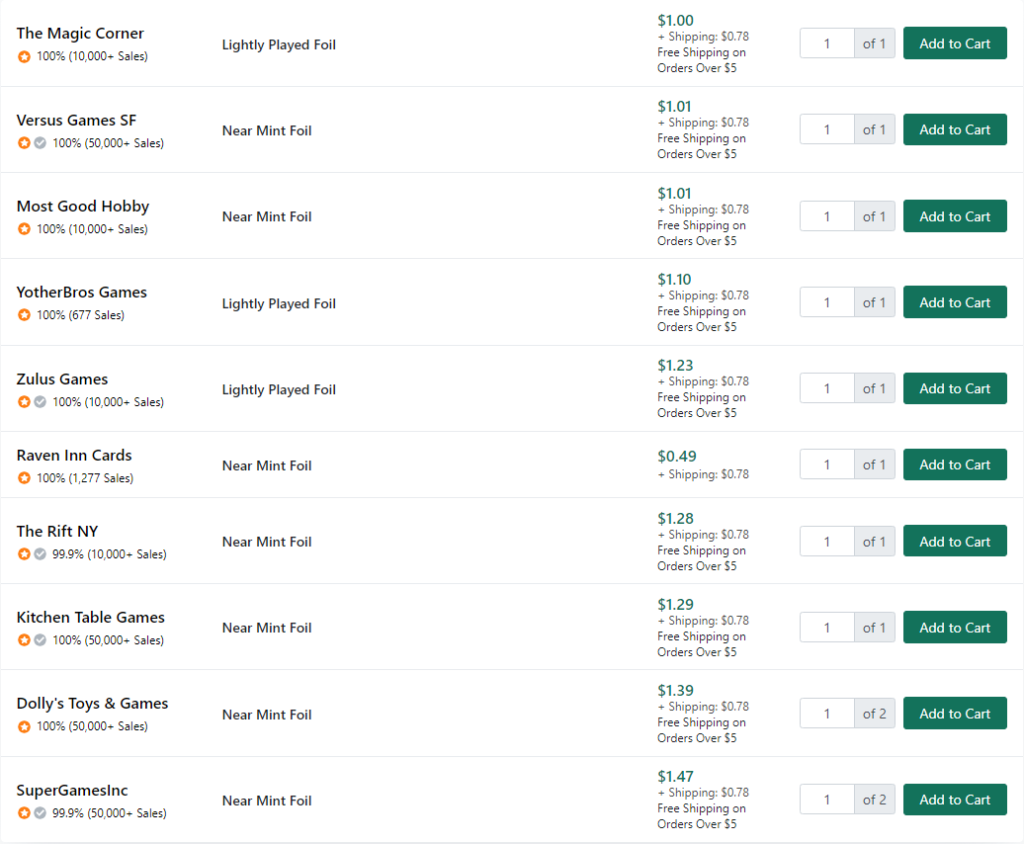The height and width of the screenshot is (844, 1024).
Task: Add Dolly's Toys & Games listing to cart
Action: coord(955,714)
